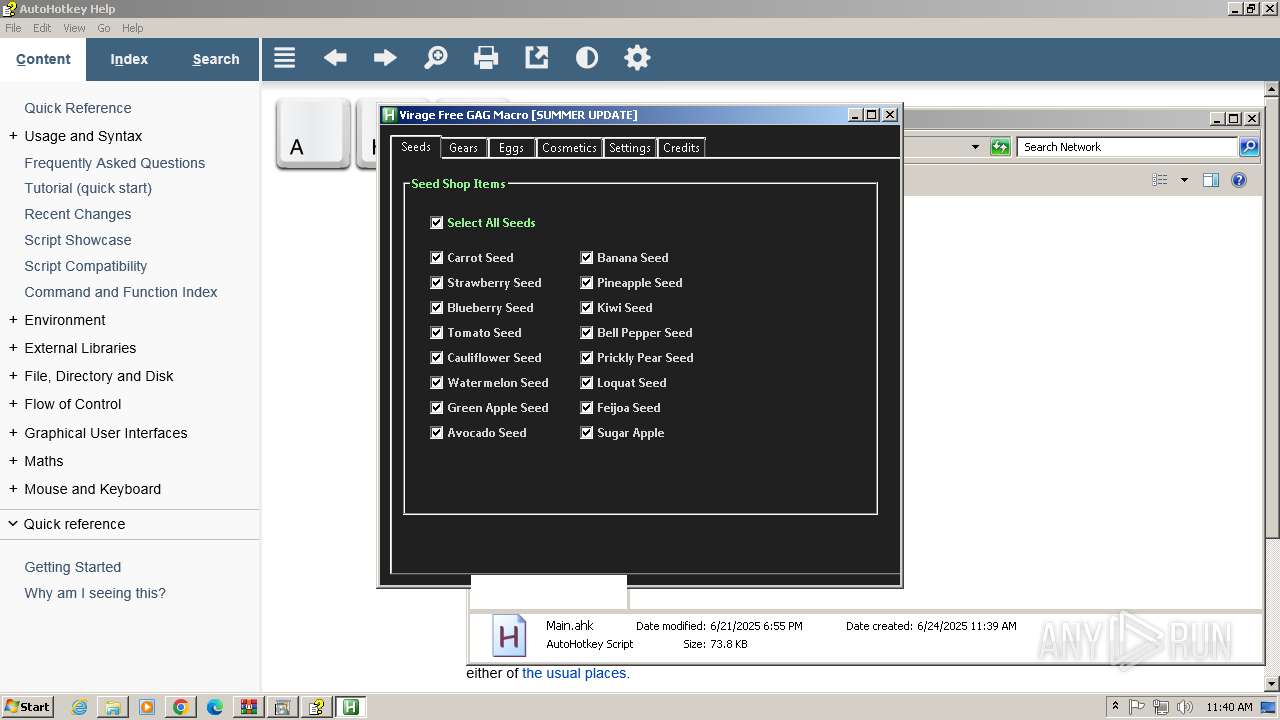Click Search Network input field
This screenshot has height=720, width=1280.
[1128, 147]
